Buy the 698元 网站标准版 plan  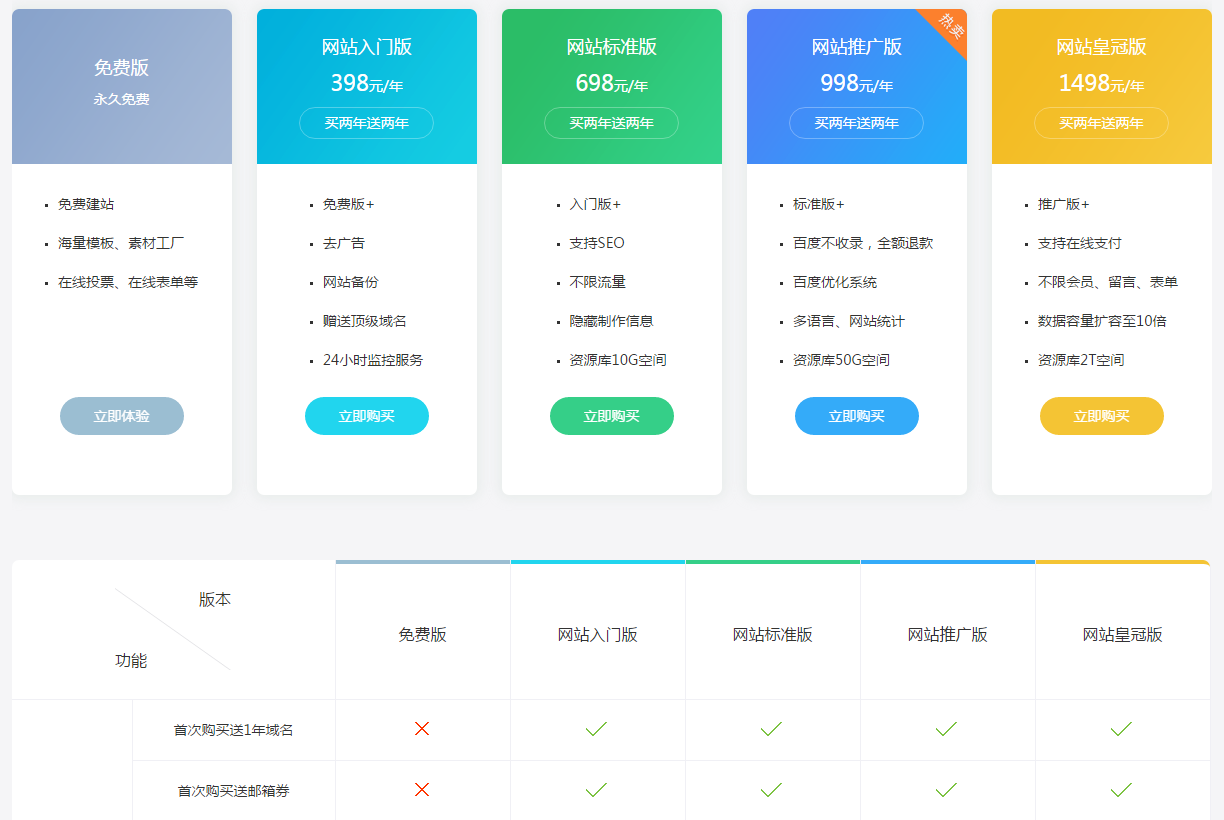click(x=612, y=416)
